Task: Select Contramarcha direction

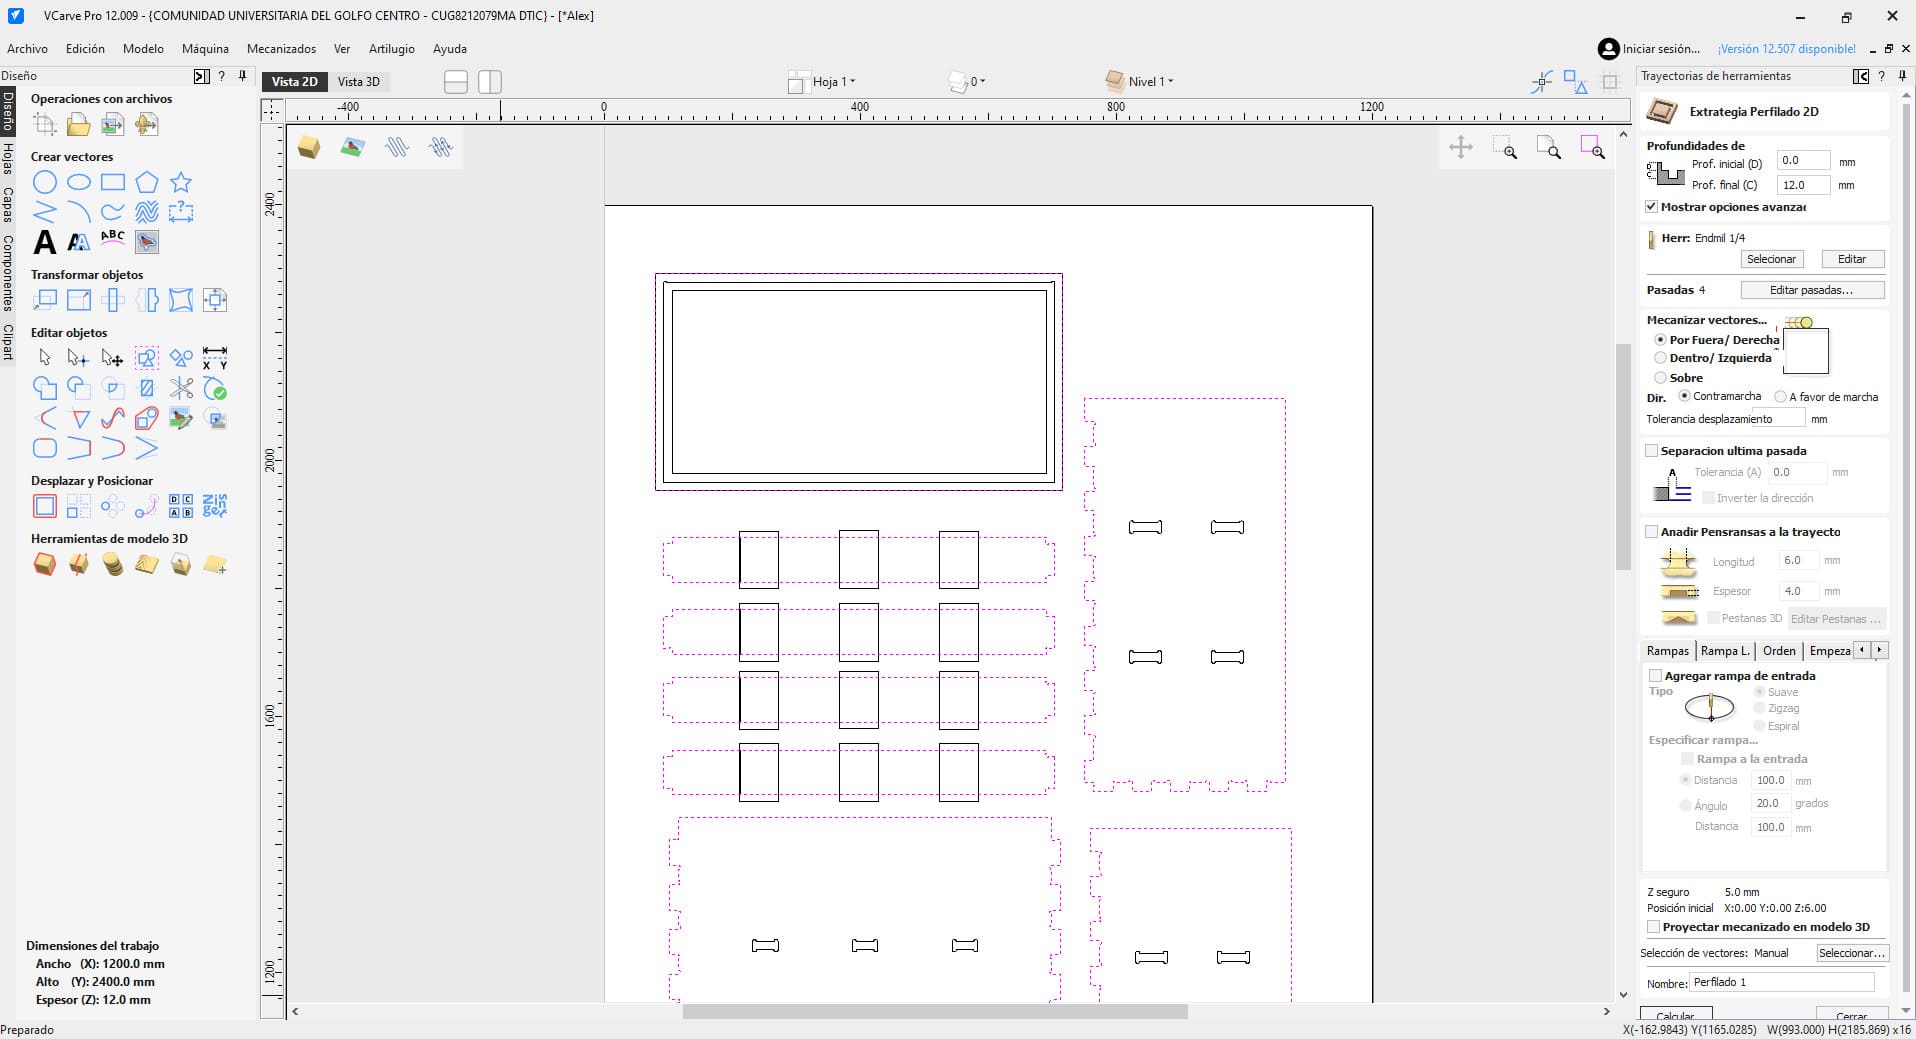Action: 1684,396
